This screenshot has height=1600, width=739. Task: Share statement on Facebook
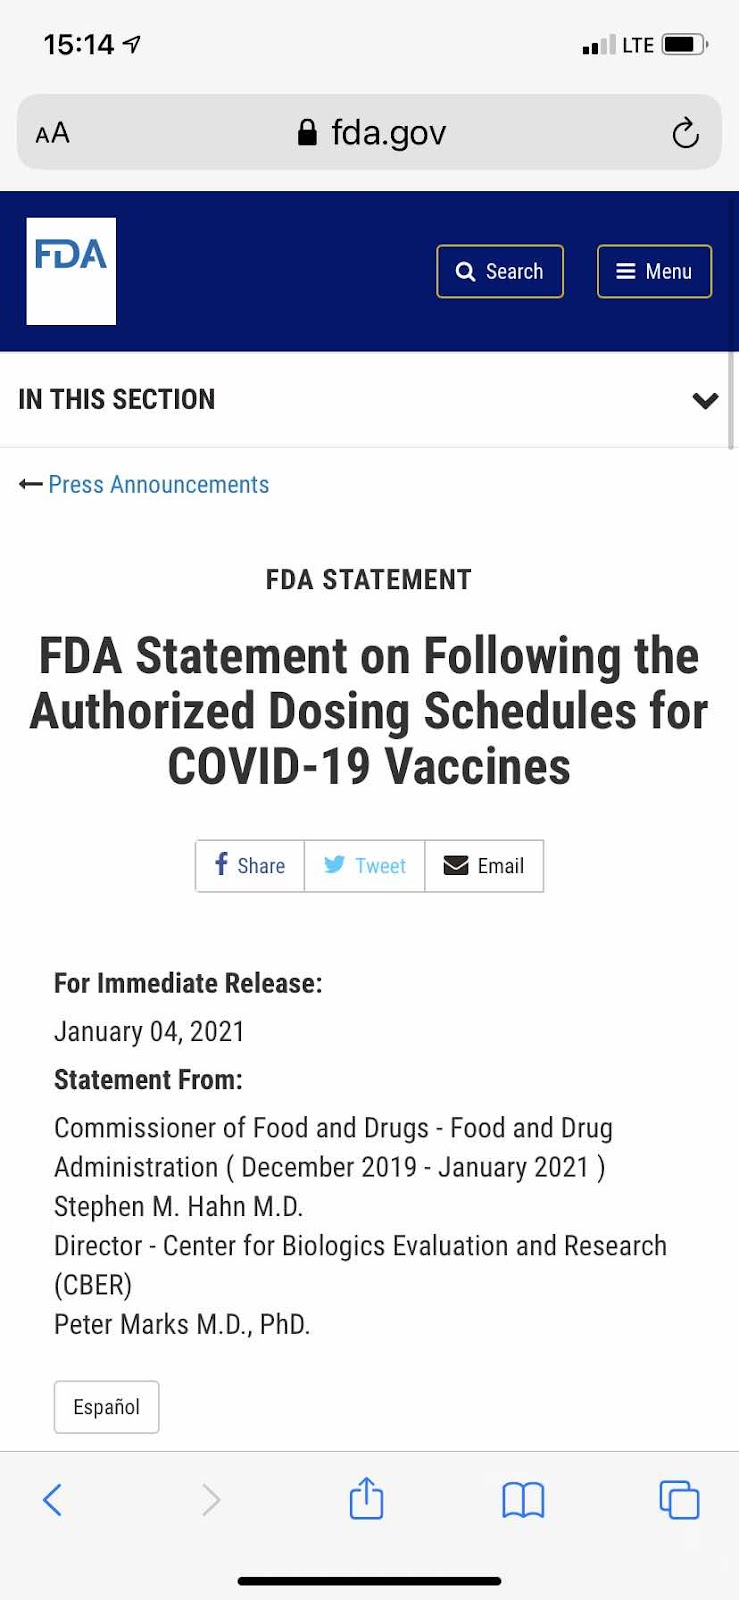pos(250,865)
